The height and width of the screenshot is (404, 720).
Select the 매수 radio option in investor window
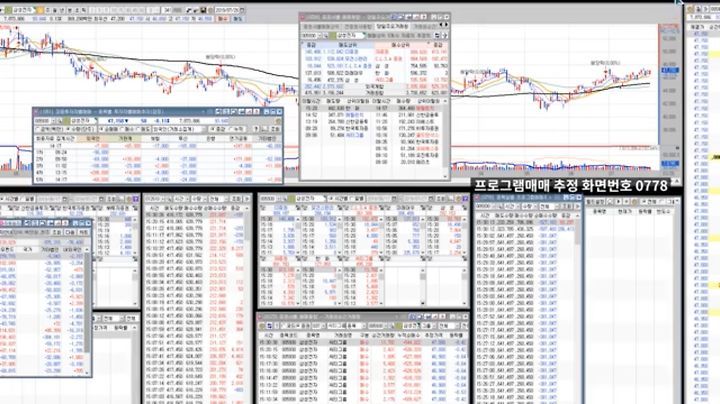click(127, 129)
